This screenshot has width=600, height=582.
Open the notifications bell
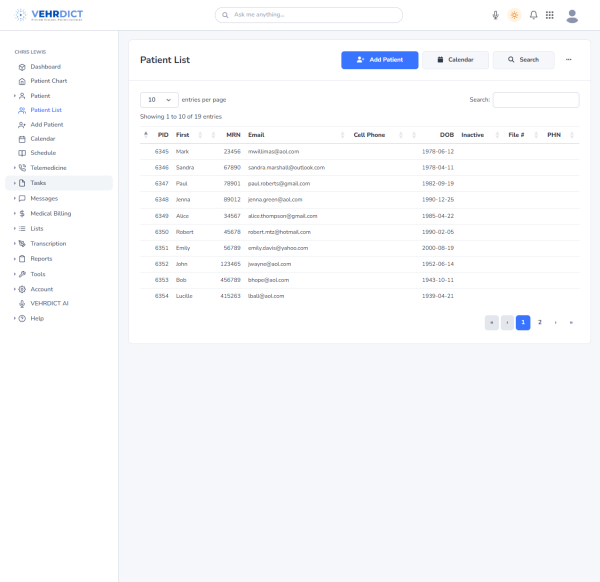click(x=533, y=15)
